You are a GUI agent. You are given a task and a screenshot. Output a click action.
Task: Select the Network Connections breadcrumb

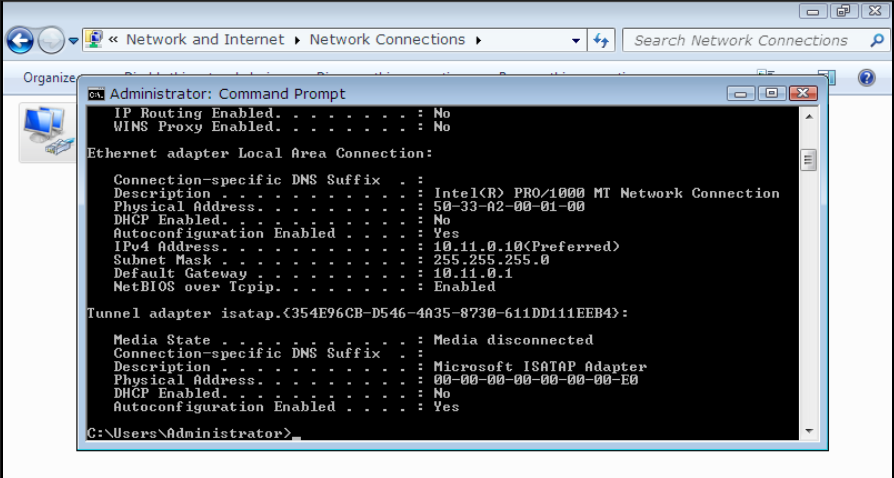(x=387, y=40)
